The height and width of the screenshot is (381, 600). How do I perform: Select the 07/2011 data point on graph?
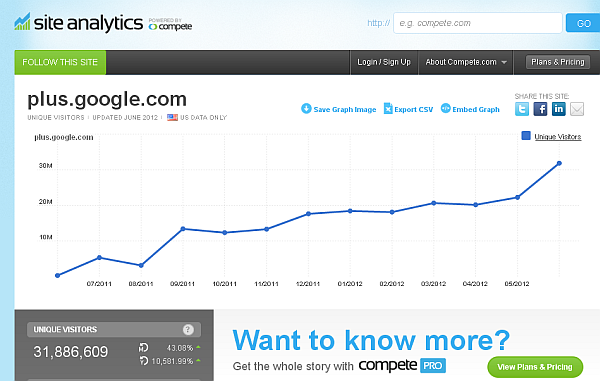pos(99,257)
